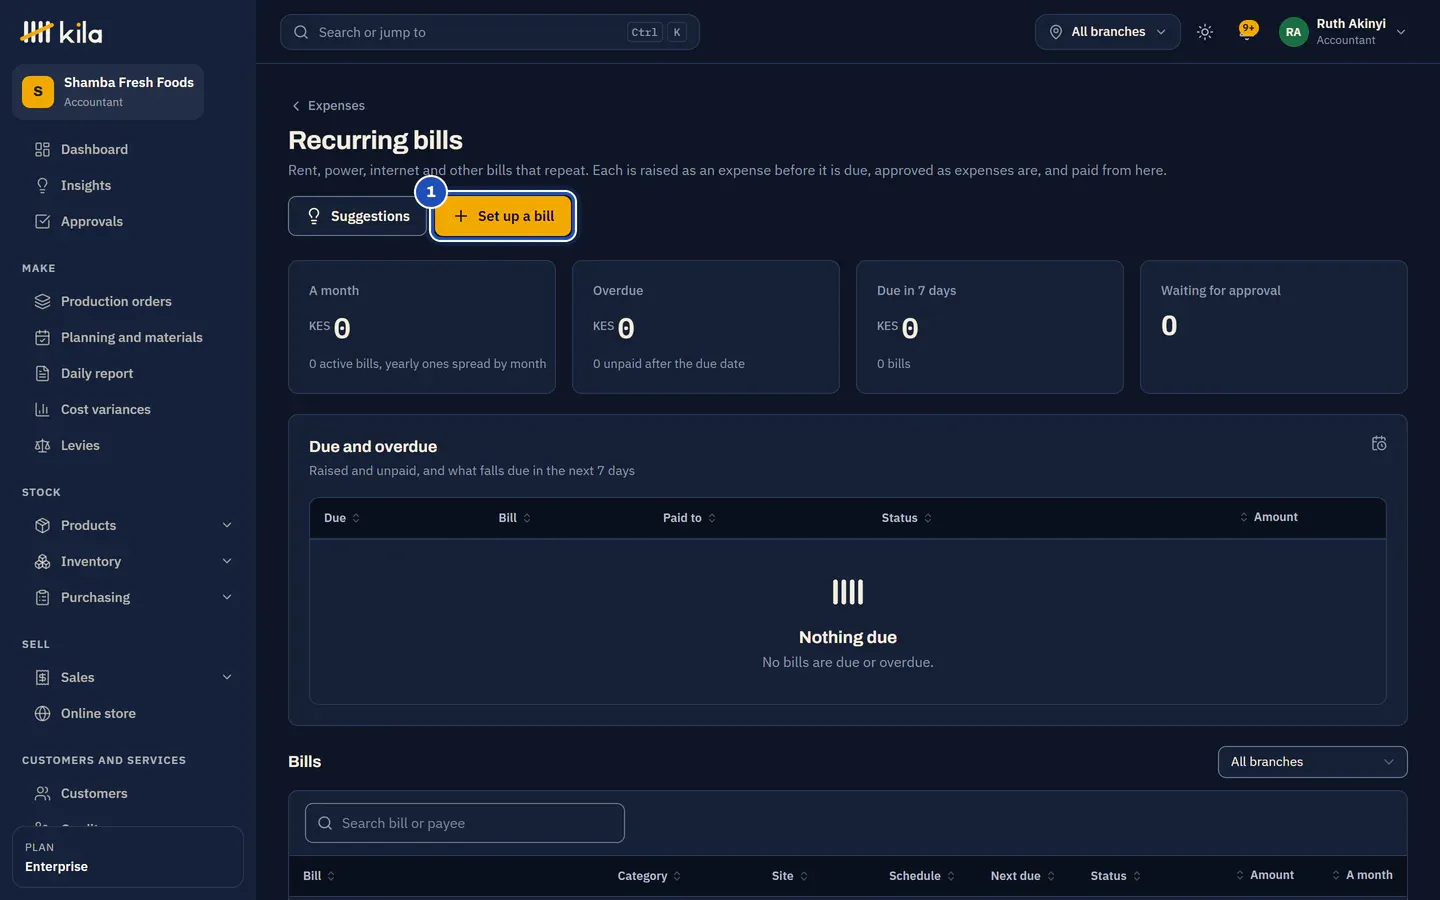1440x900 pixels.
Task: Sort Bills table by Next due
Action: [1023, 876]
